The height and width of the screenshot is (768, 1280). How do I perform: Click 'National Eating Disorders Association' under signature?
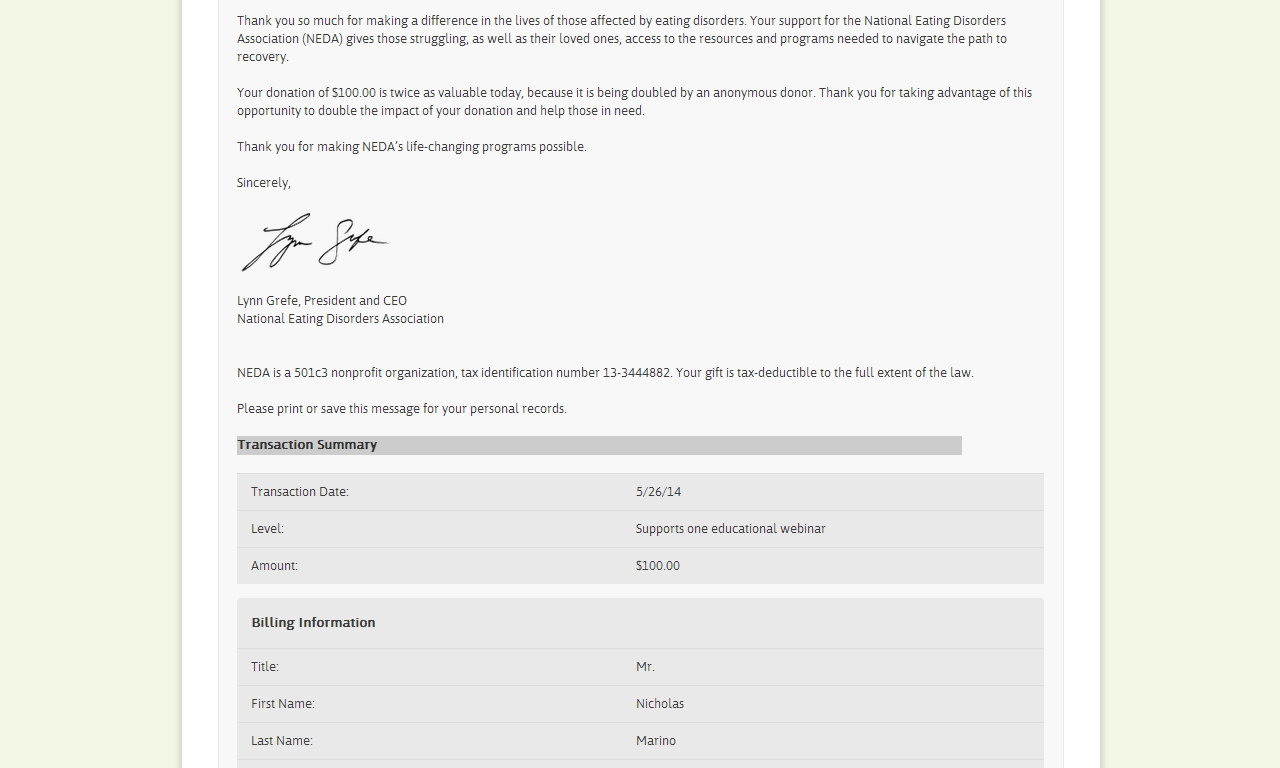[340, 319]
